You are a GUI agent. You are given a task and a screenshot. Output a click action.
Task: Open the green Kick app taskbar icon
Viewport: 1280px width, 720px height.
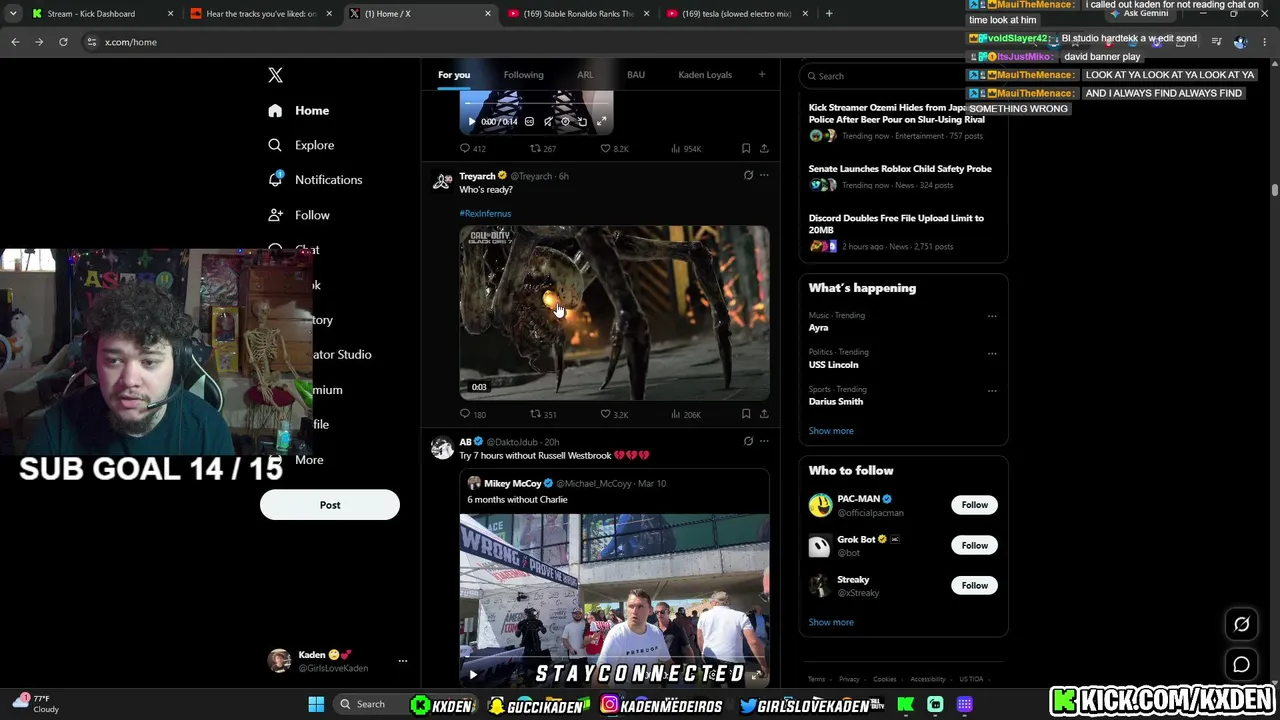point(905,705)
